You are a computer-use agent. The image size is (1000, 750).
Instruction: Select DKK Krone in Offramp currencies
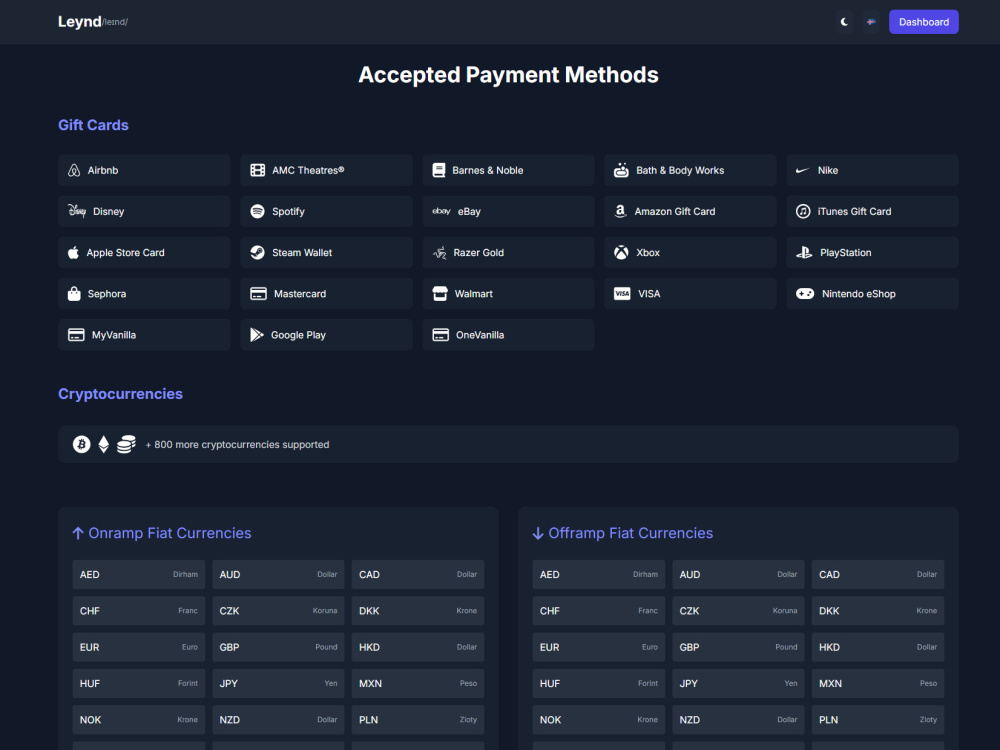coord(878,611)
